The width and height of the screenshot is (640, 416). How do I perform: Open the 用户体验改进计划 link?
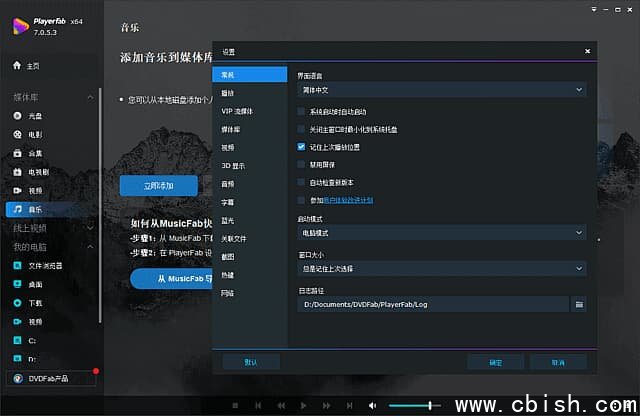coord(348,200)
